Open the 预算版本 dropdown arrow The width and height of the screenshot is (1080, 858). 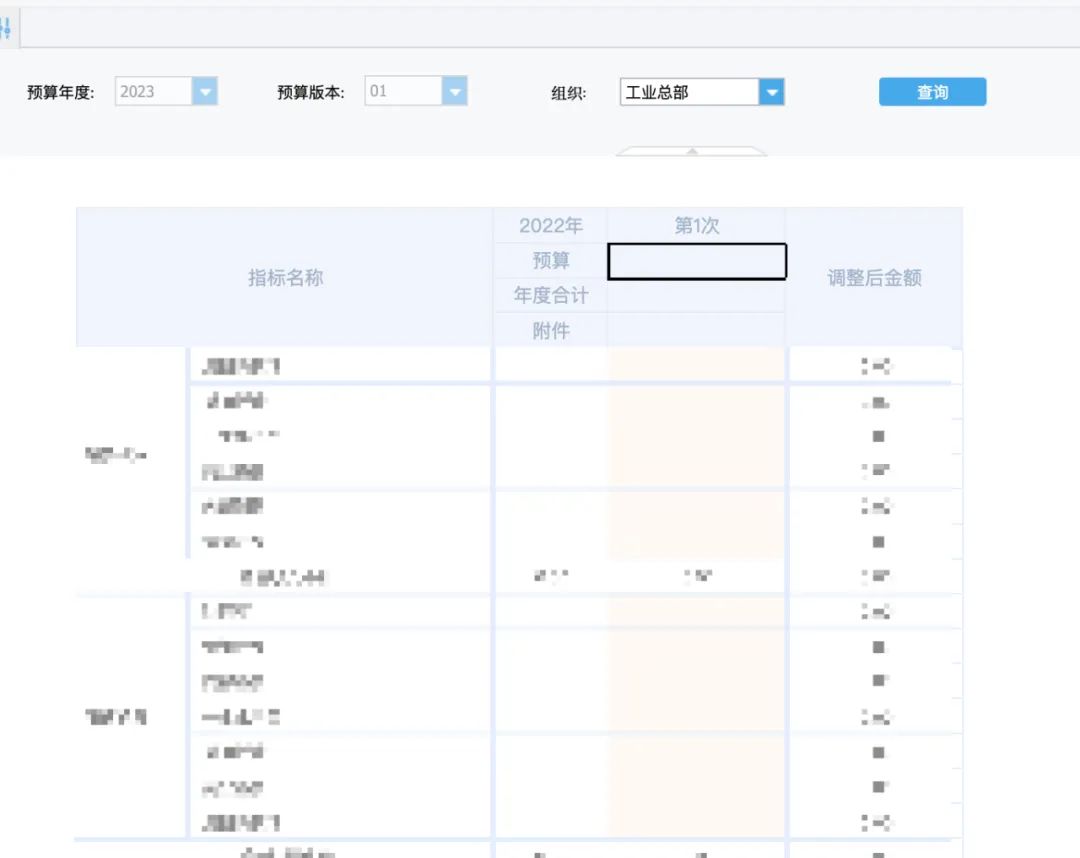(454, 91)
